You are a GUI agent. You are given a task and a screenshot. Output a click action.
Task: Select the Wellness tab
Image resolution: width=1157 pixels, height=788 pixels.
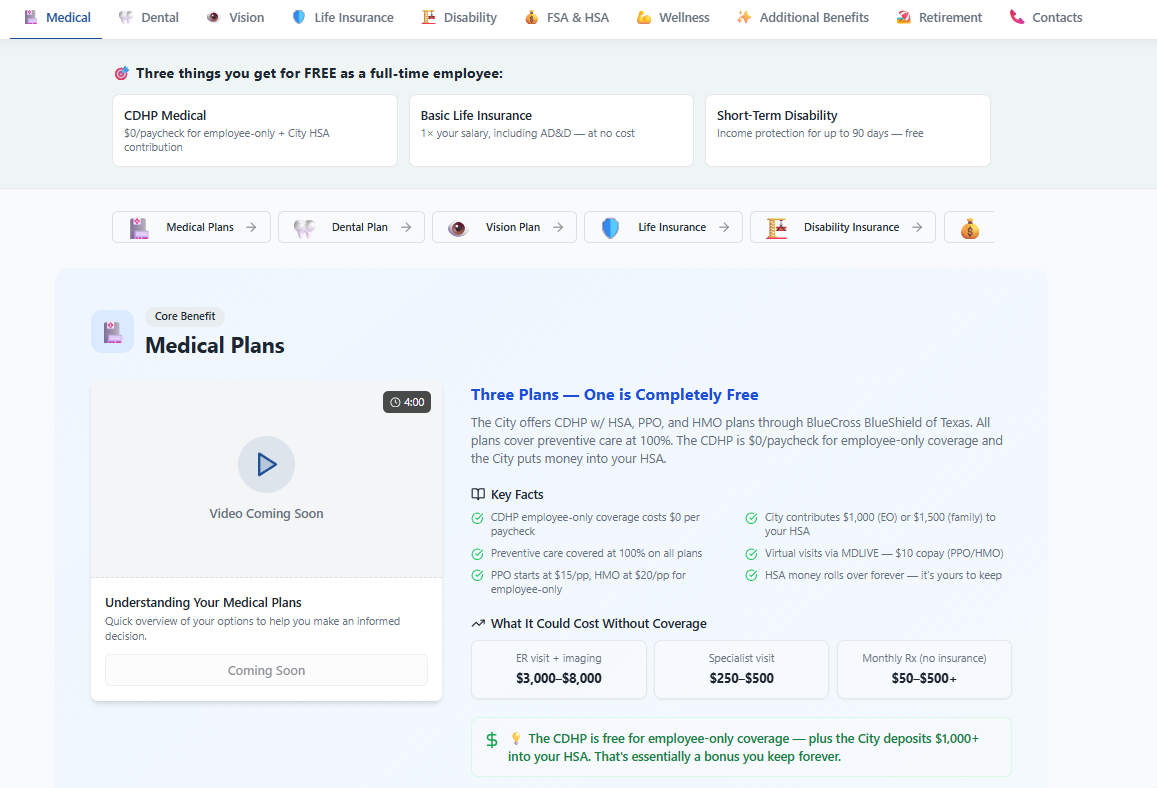[x=673, y=18]
